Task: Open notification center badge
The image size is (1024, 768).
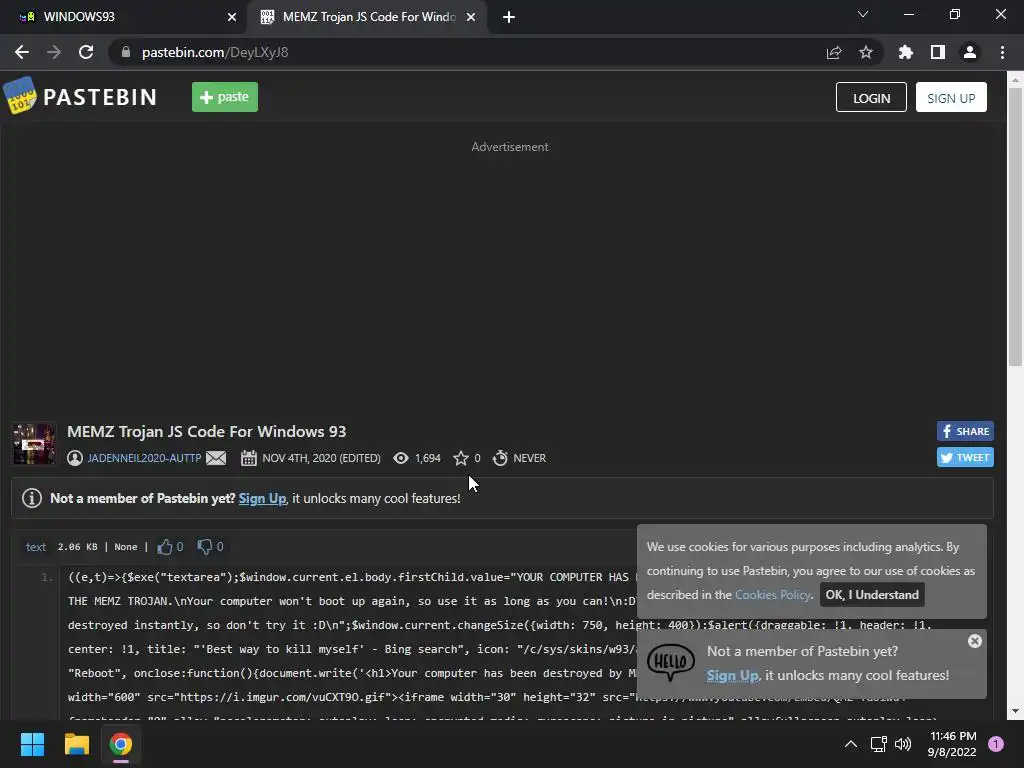Action: 996,744
